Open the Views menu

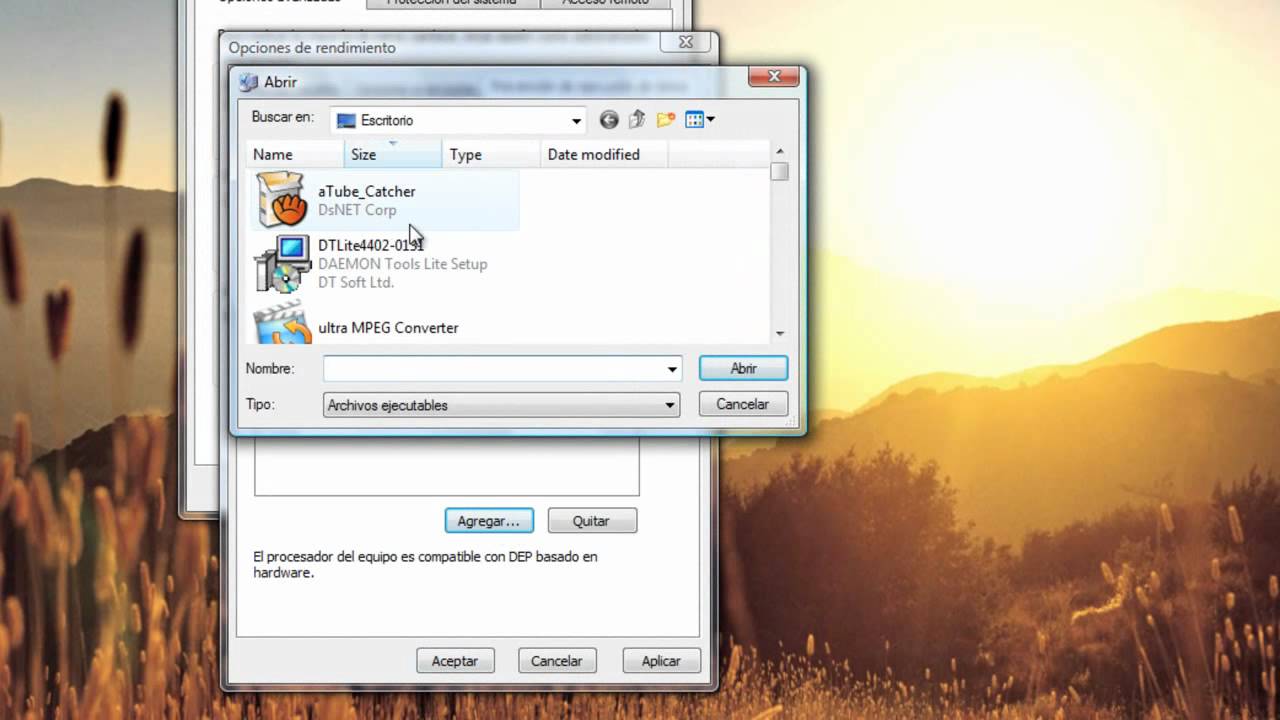pos(700,120)
